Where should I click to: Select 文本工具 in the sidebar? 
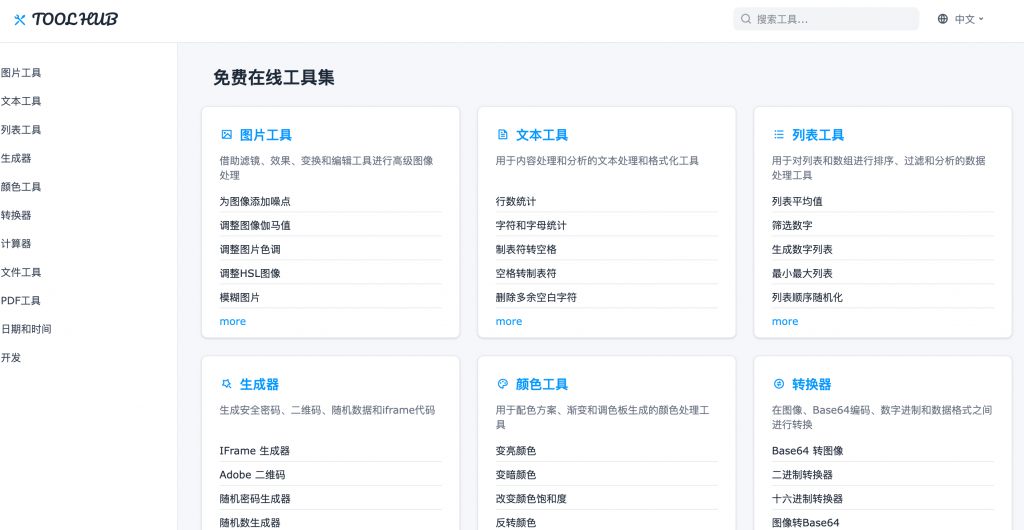coord(21,101)
